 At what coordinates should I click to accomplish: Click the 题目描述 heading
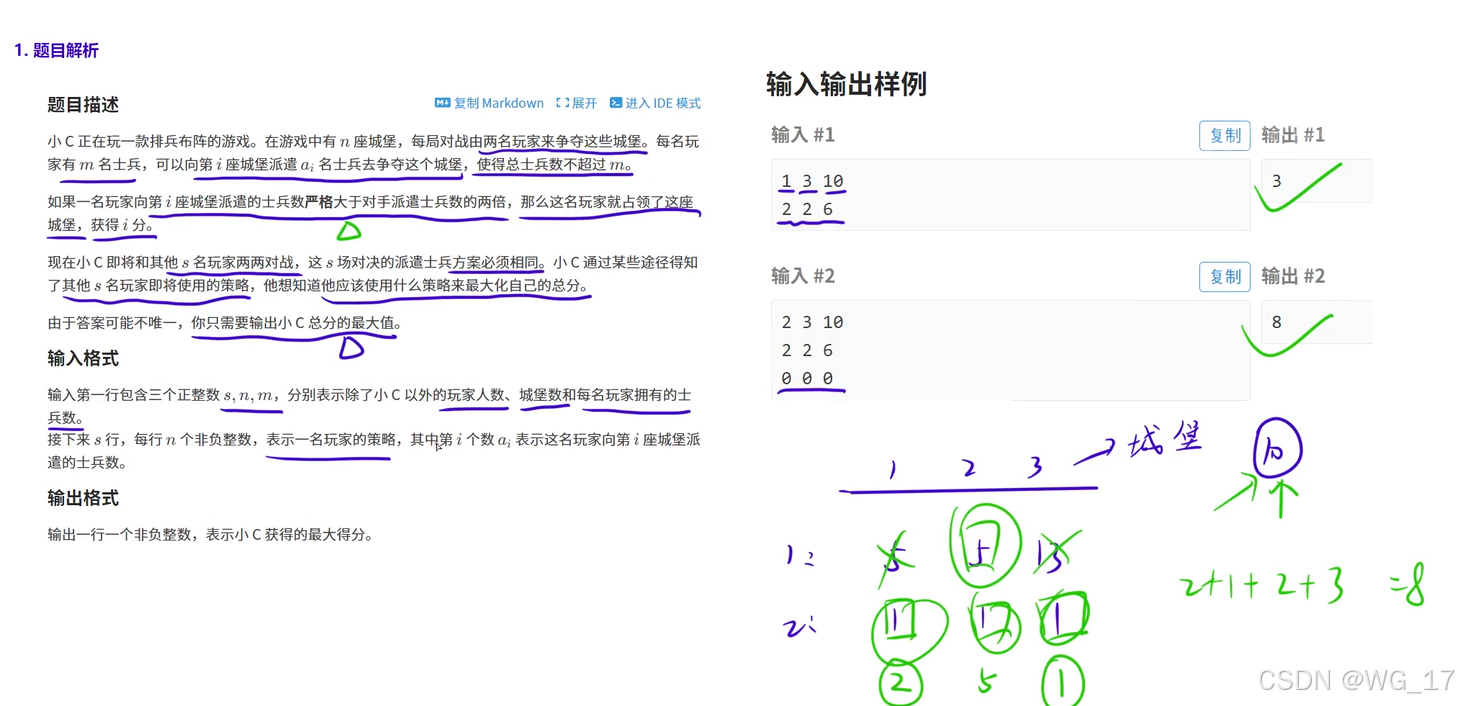83,104
